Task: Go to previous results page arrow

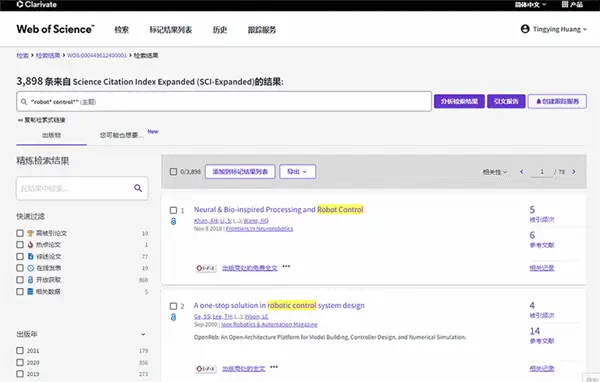Action: [x=522, y=172]
